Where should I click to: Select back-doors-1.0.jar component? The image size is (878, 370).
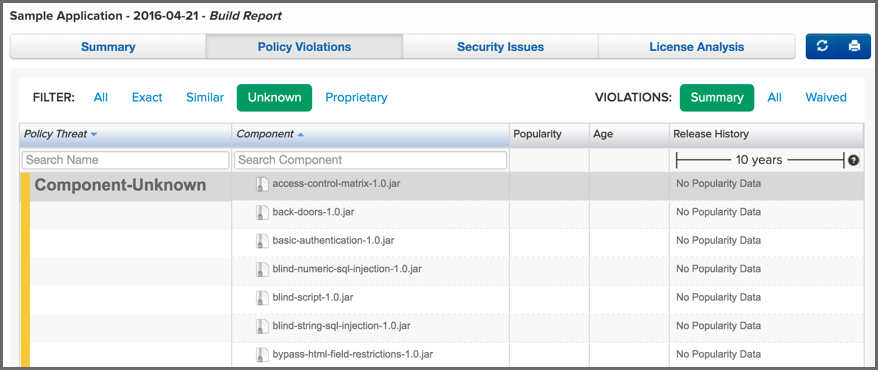(313, 212)
